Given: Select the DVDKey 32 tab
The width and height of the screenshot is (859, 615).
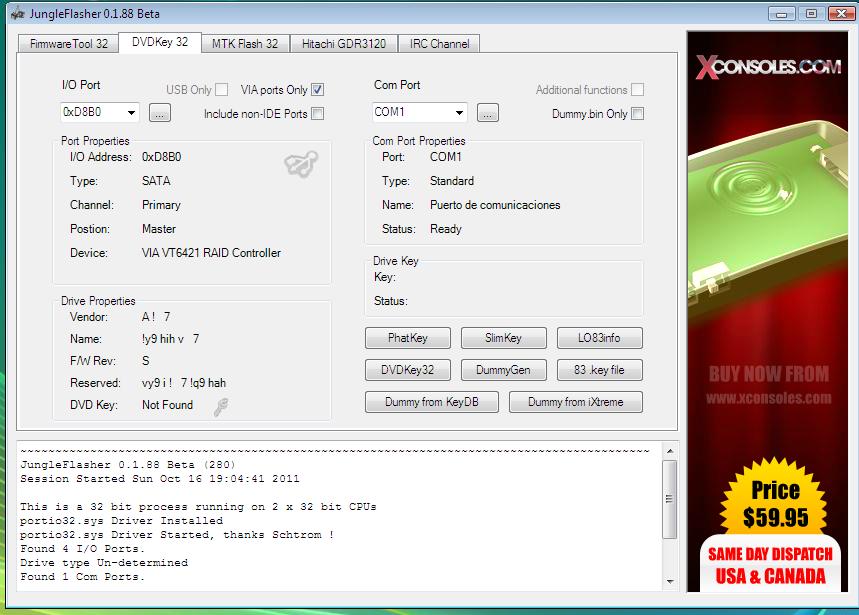Looking at the screenshot, I should pyautogui.click(x=160, y=42).
